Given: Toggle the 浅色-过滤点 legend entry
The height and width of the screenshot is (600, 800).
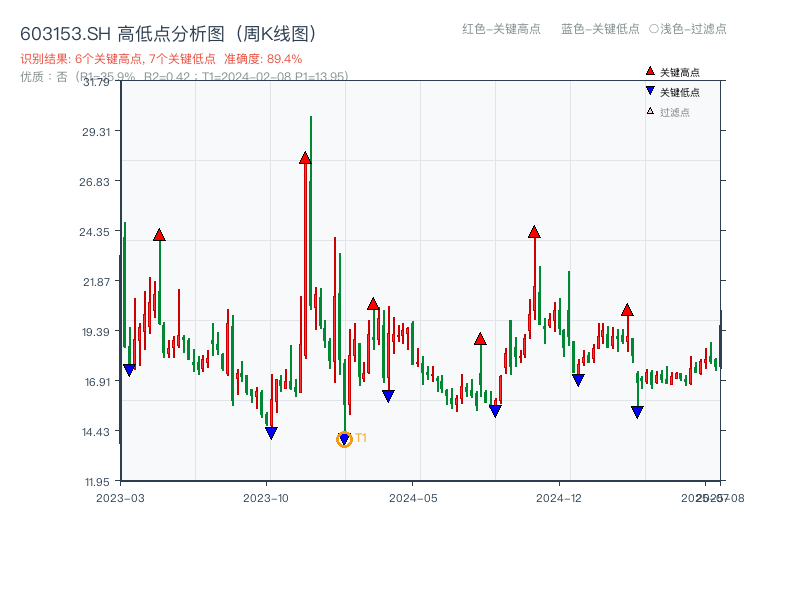Looking at the screenshot, I should (x=691, y=30).
